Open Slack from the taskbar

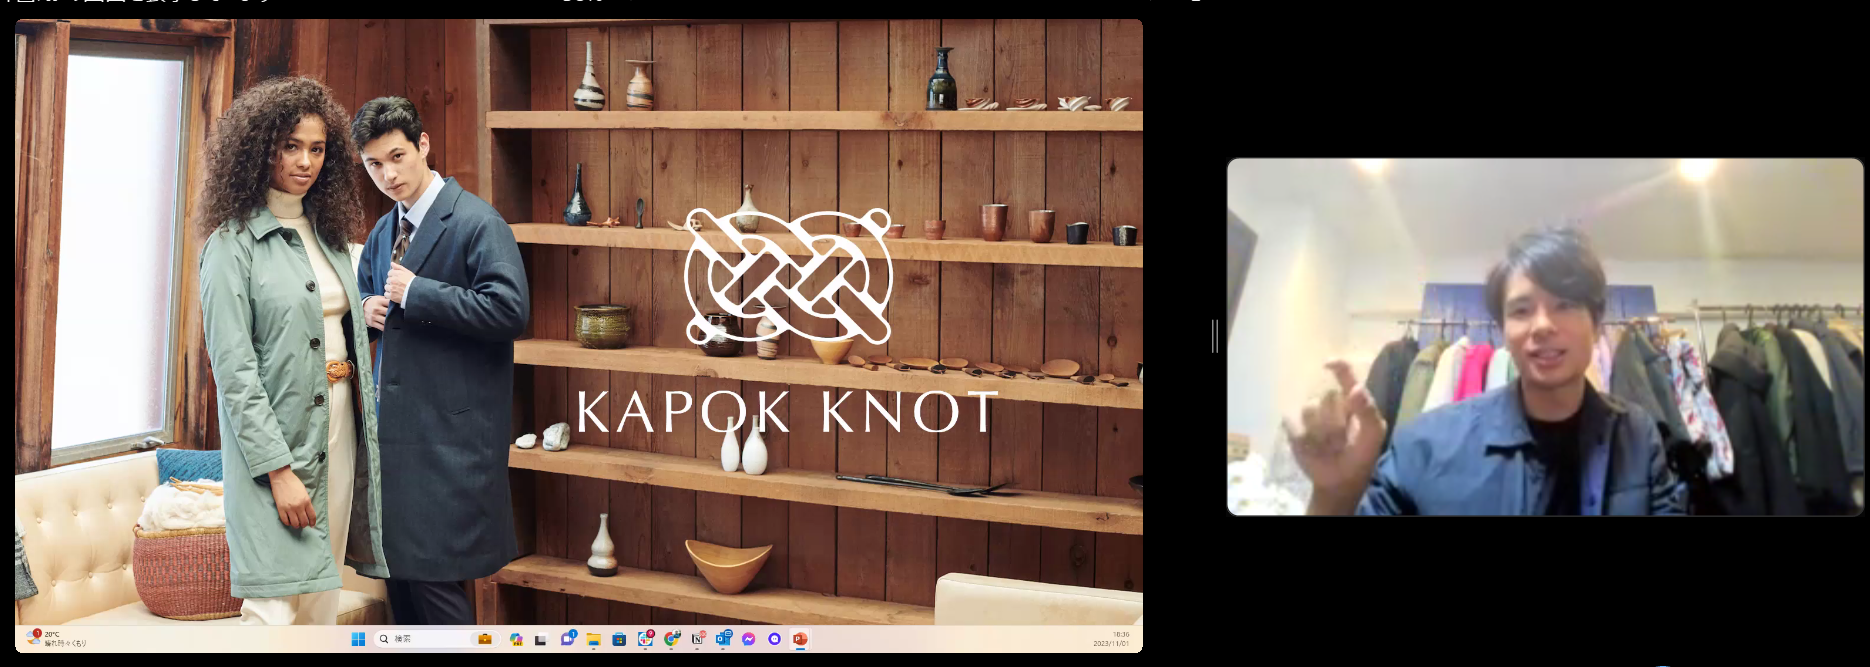click(645, 639)
